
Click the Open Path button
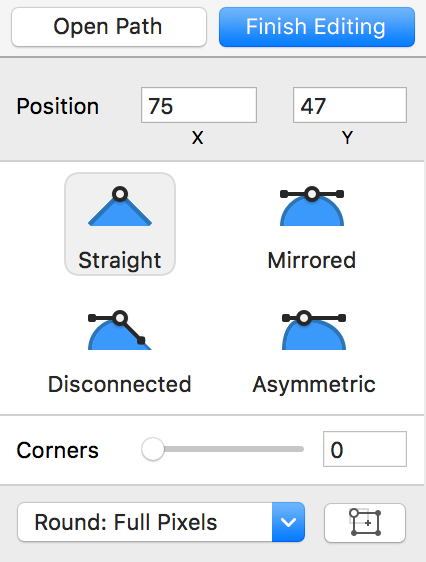109,27
